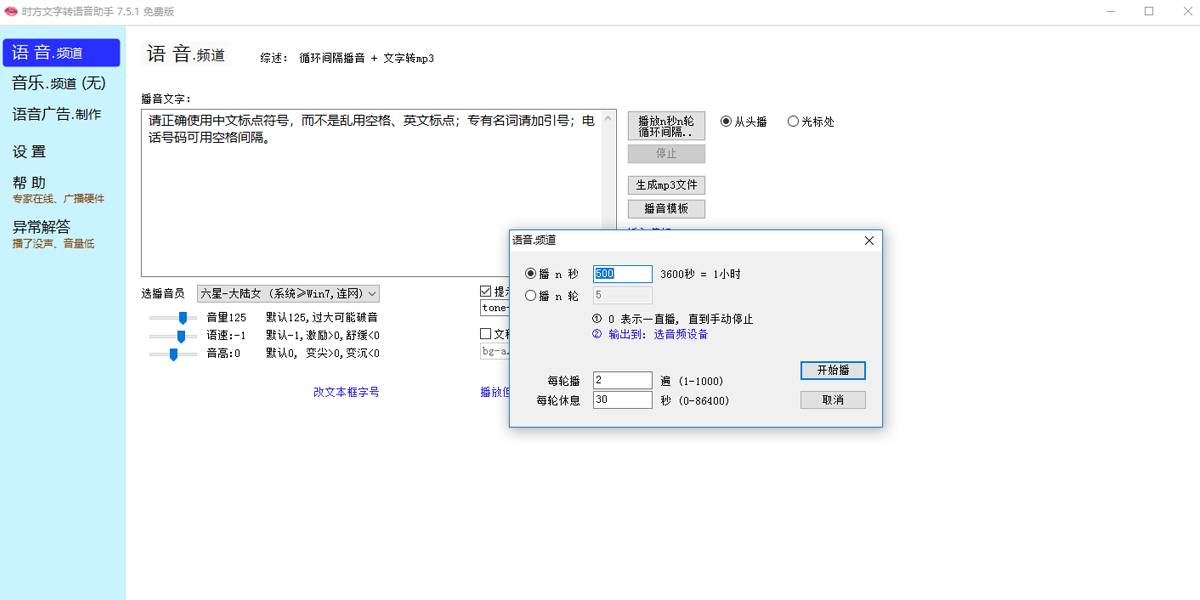Click the 每轮休息 seconds input field

(622, 400)
